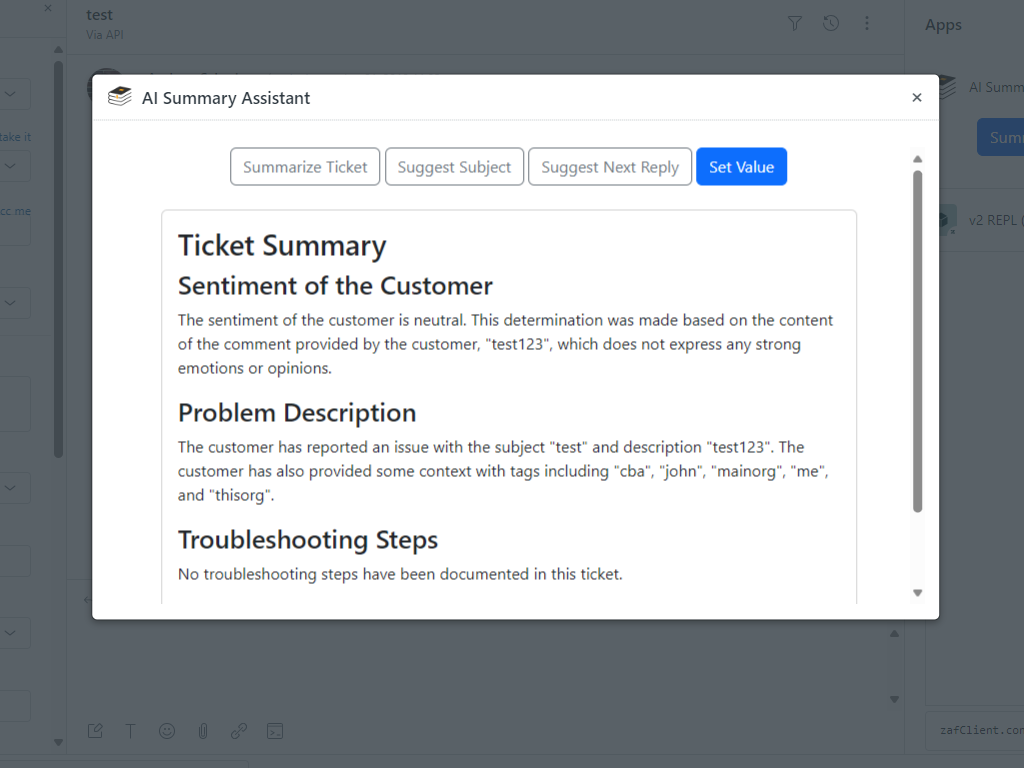Click the compose edit icon in editor toolbar
Viewport: 1024px width, 768px height.
coord(95,731)
